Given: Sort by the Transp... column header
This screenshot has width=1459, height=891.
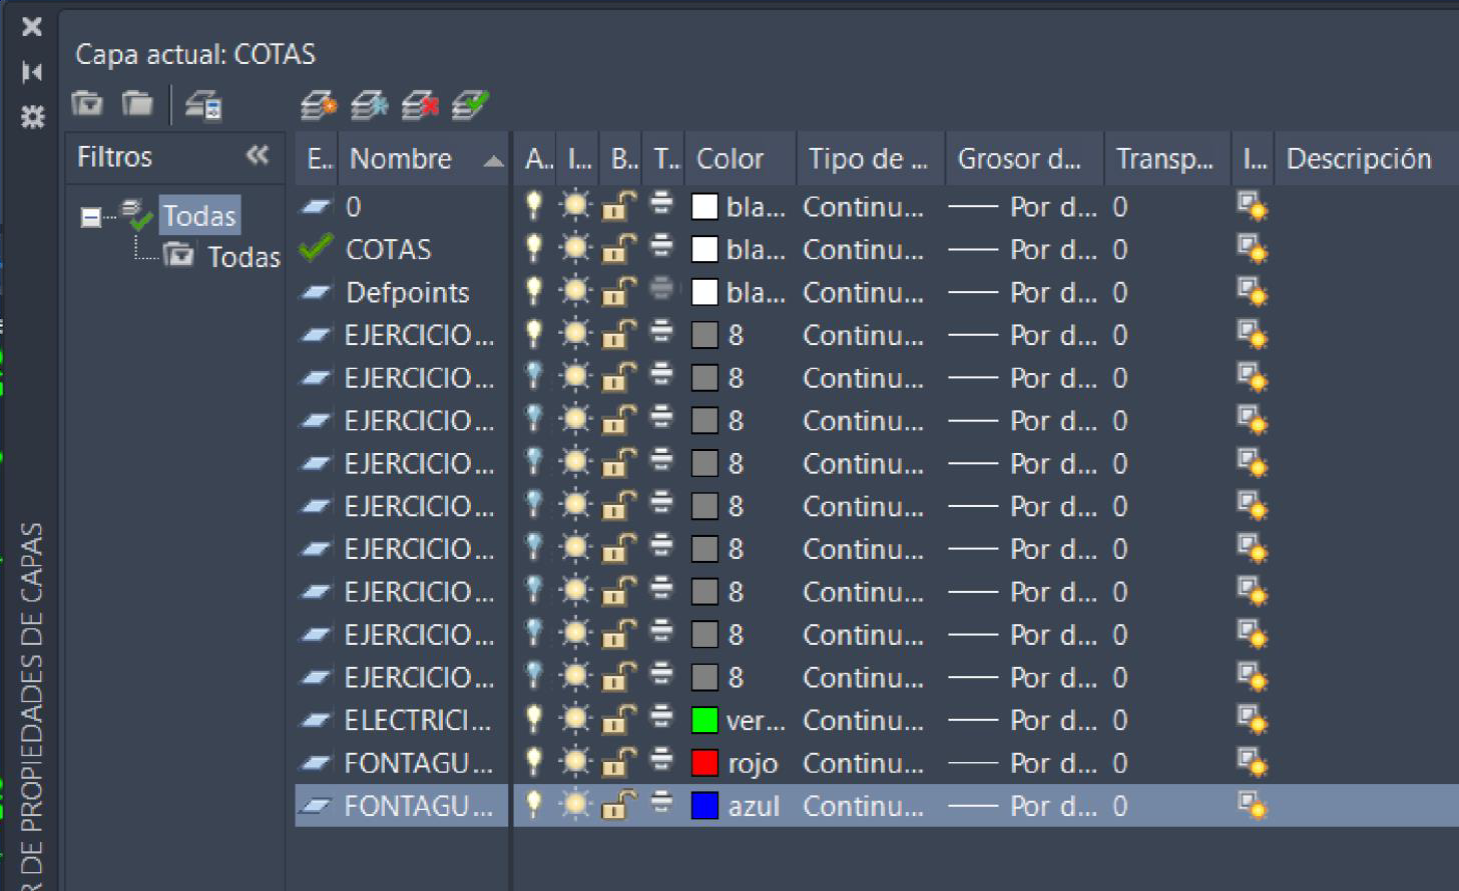Looking at the screenshot, I should pos(1167,158).
